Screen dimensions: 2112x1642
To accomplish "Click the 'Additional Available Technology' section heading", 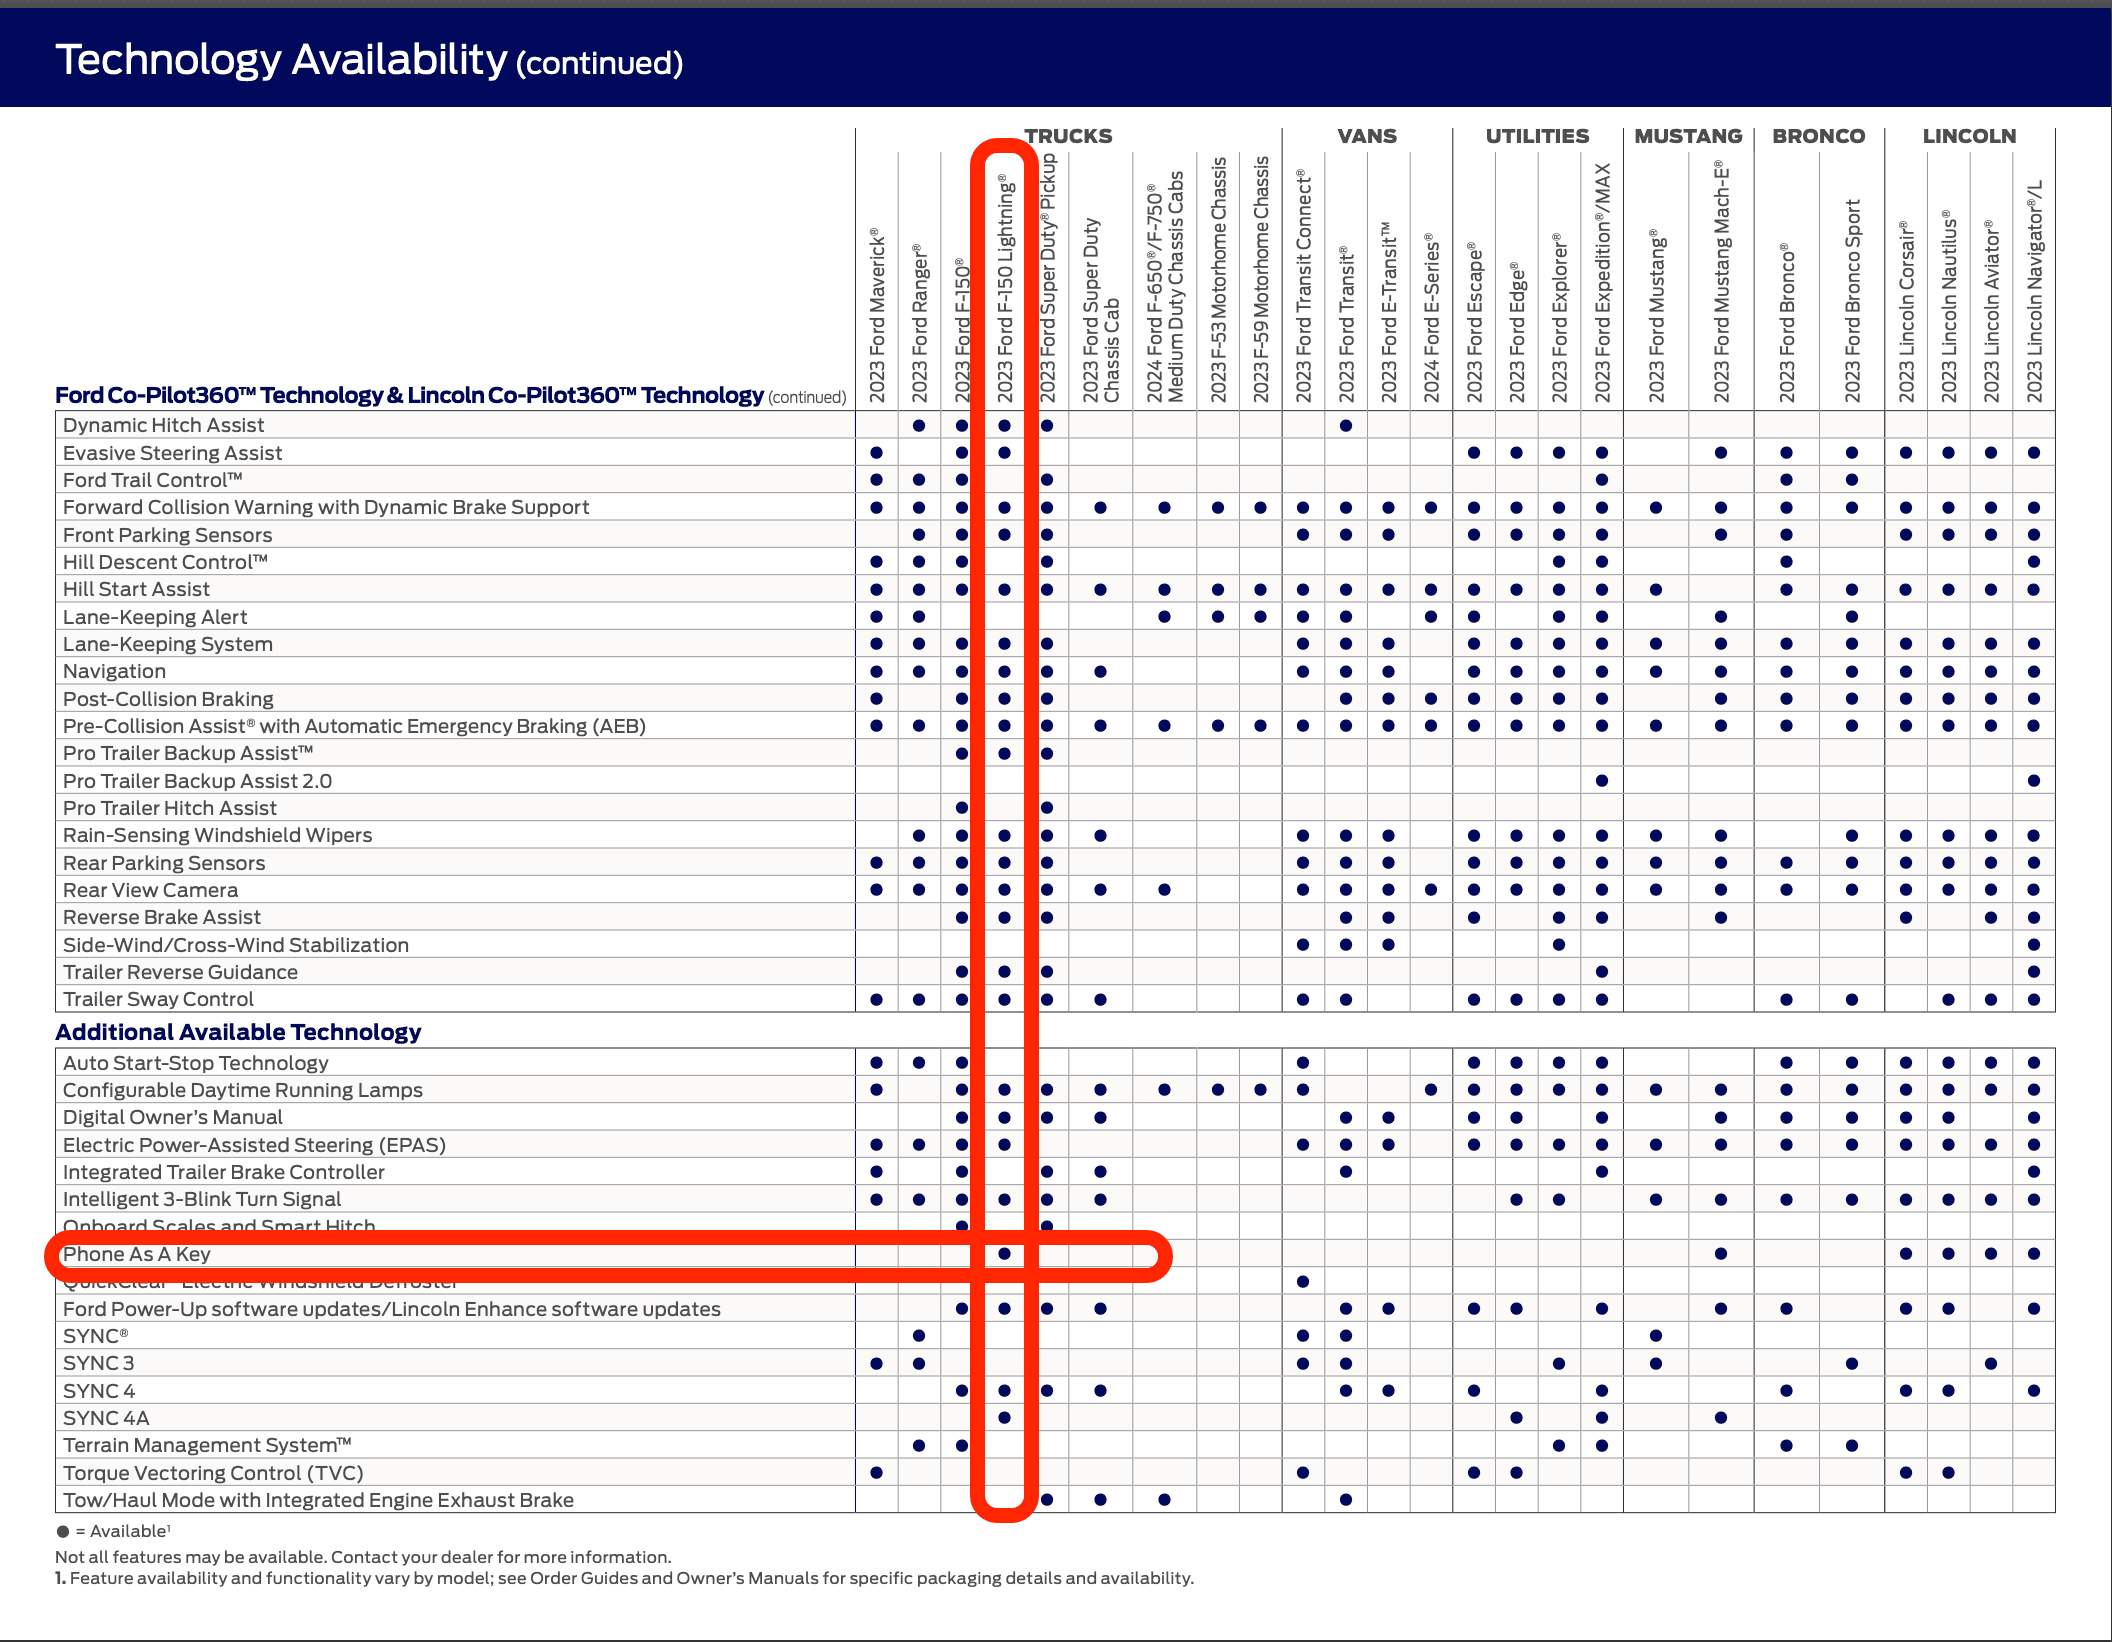I will (238, 1032).
